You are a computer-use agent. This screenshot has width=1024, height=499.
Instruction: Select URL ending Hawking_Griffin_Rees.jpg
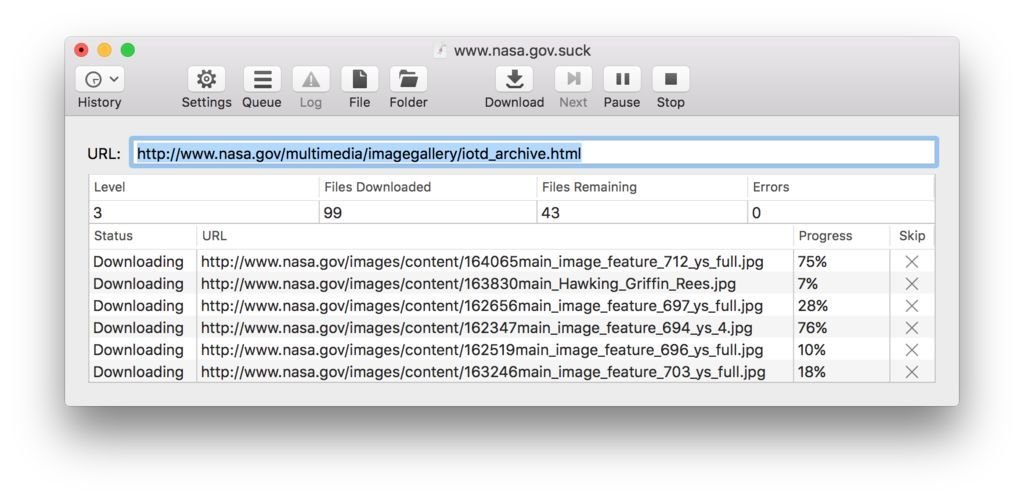[x=468, y=283]
